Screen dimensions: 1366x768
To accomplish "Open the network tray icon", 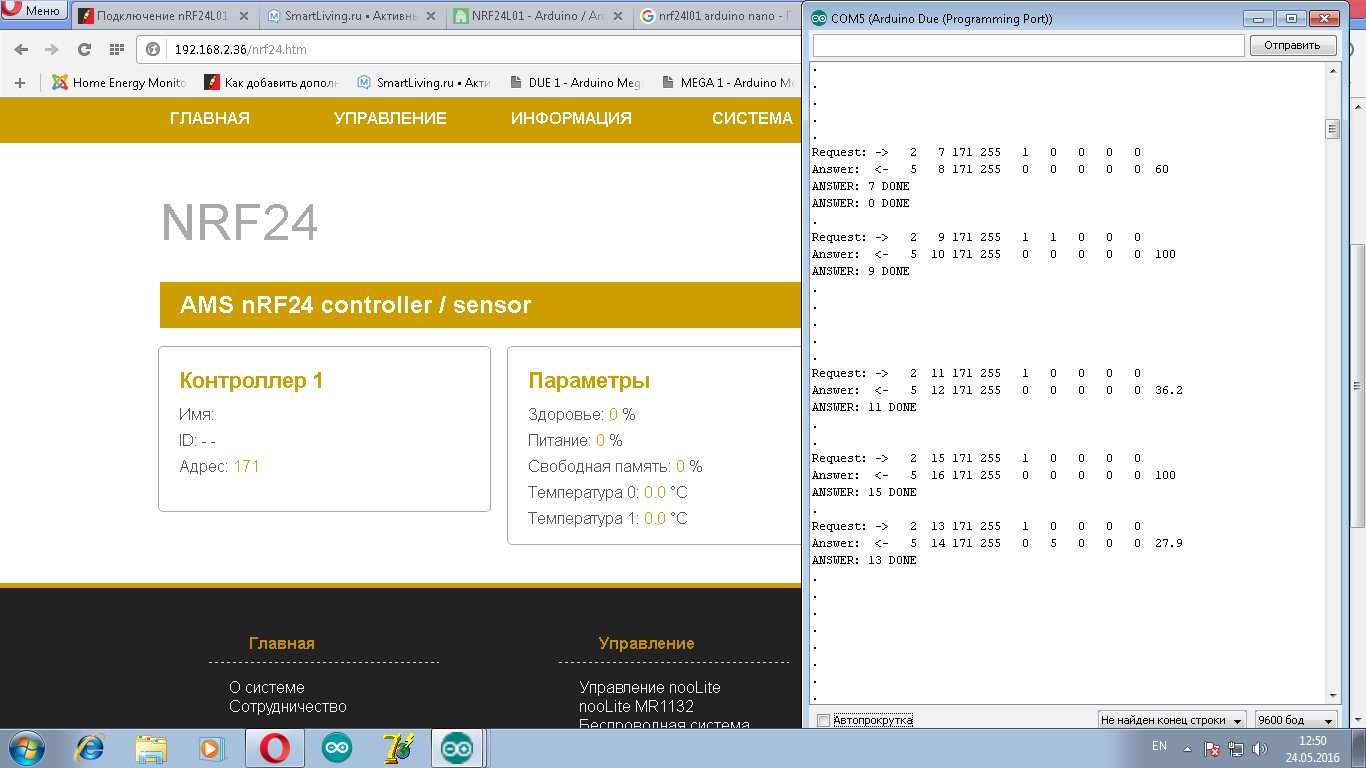I will click(x=1236, y=748).
